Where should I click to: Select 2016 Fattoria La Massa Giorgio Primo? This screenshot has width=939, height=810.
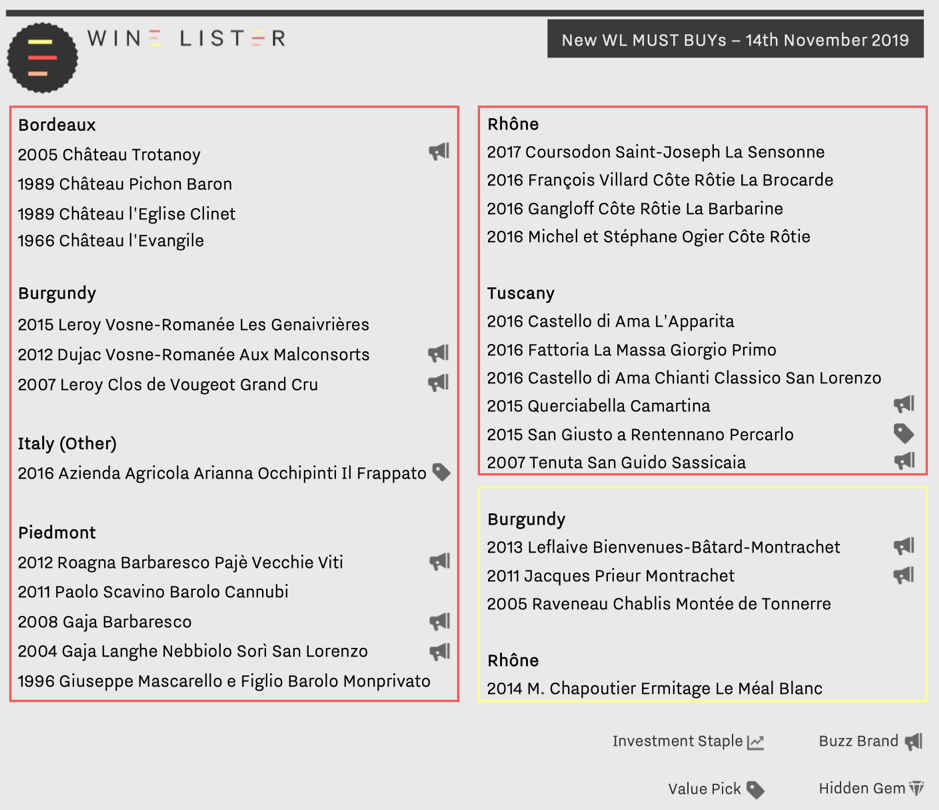(x=632, y=350)
